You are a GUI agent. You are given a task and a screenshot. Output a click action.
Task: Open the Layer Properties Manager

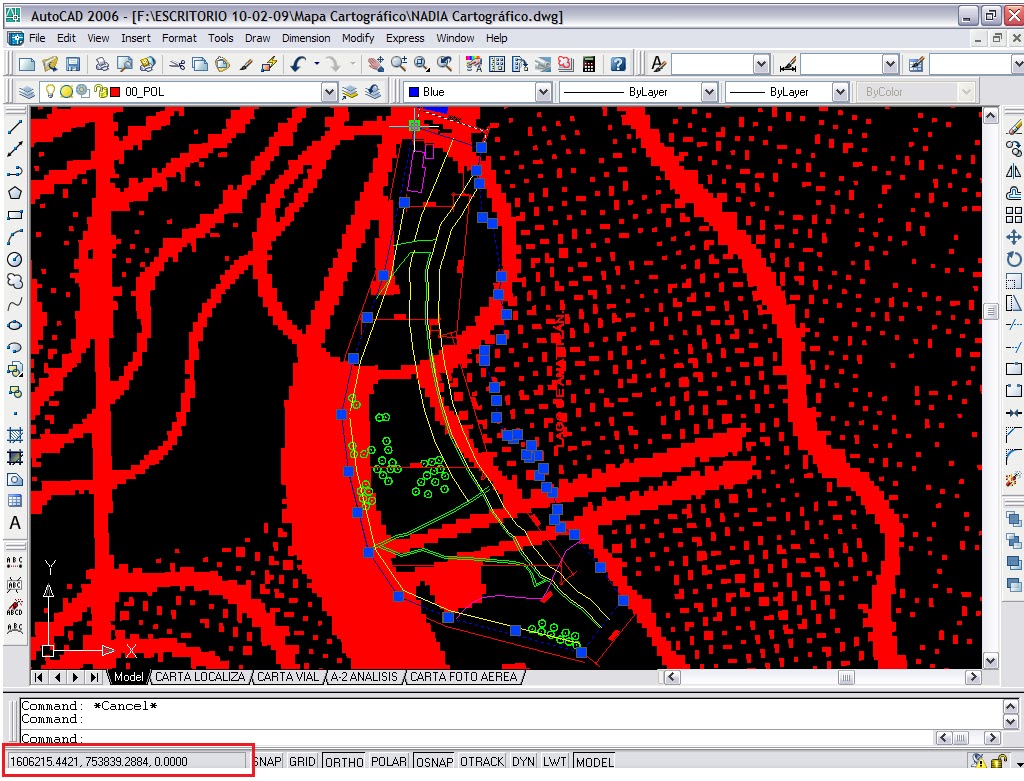pyautogui.click(x=27, y=92)
